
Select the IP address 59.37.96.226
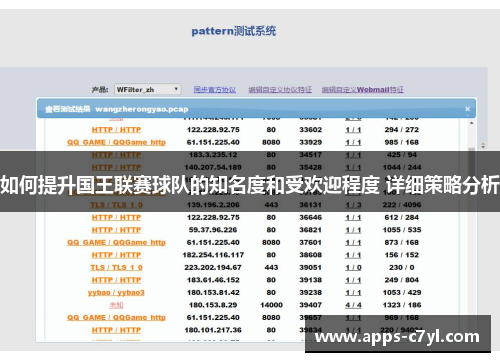(x=213, y=230)
